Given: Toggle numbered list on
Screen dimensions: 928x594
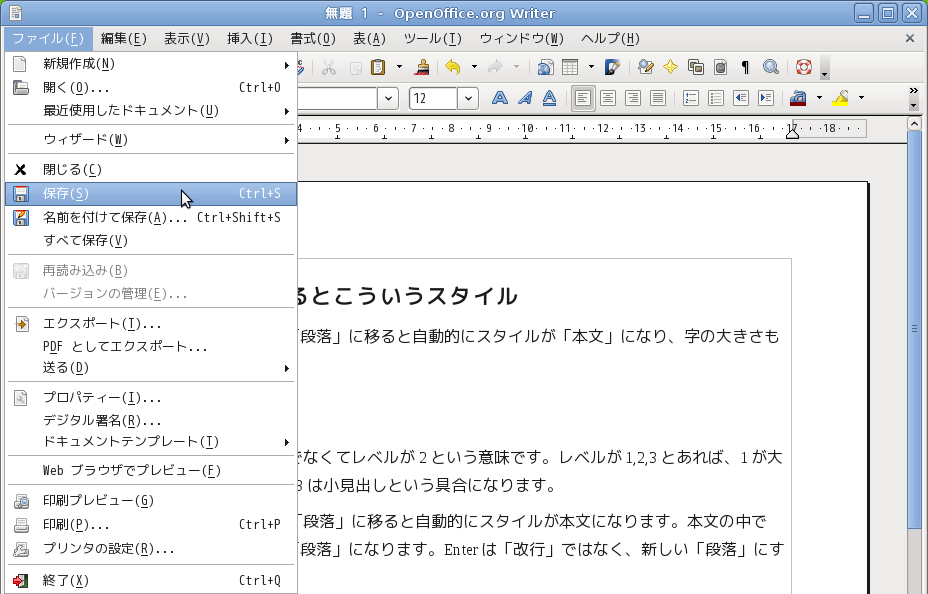Looking at the screenshot, I should (690, 98).
